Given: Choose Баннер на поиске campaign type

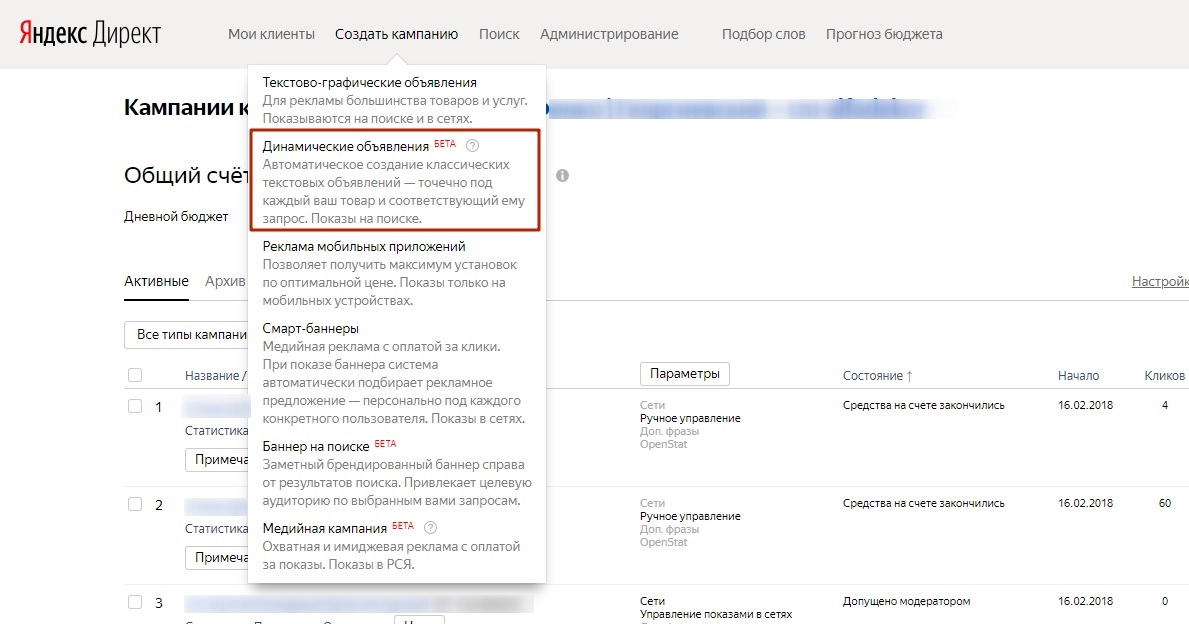Looking at the screenshot, I should [315, 447].
